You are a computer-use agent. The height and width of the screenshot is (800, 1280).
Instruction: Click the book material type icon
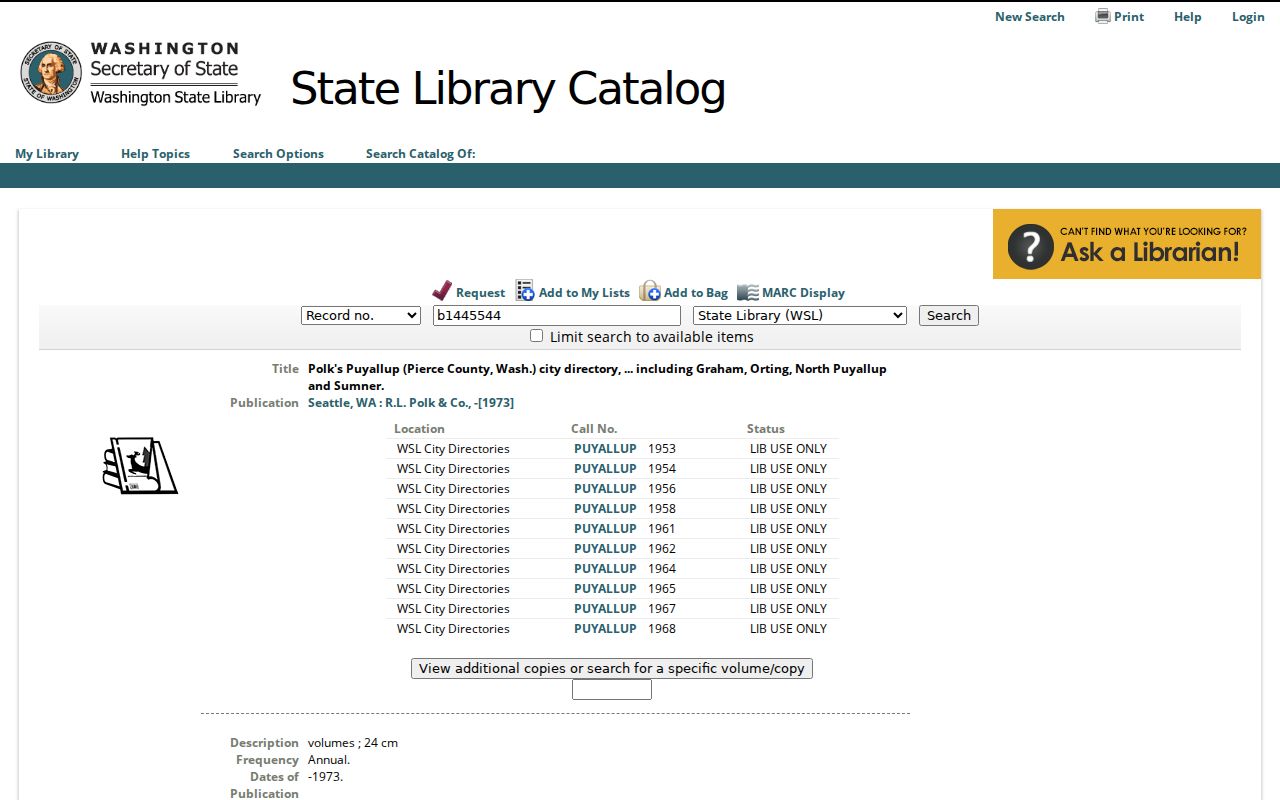pyautogui.click(x=140, y=465)
